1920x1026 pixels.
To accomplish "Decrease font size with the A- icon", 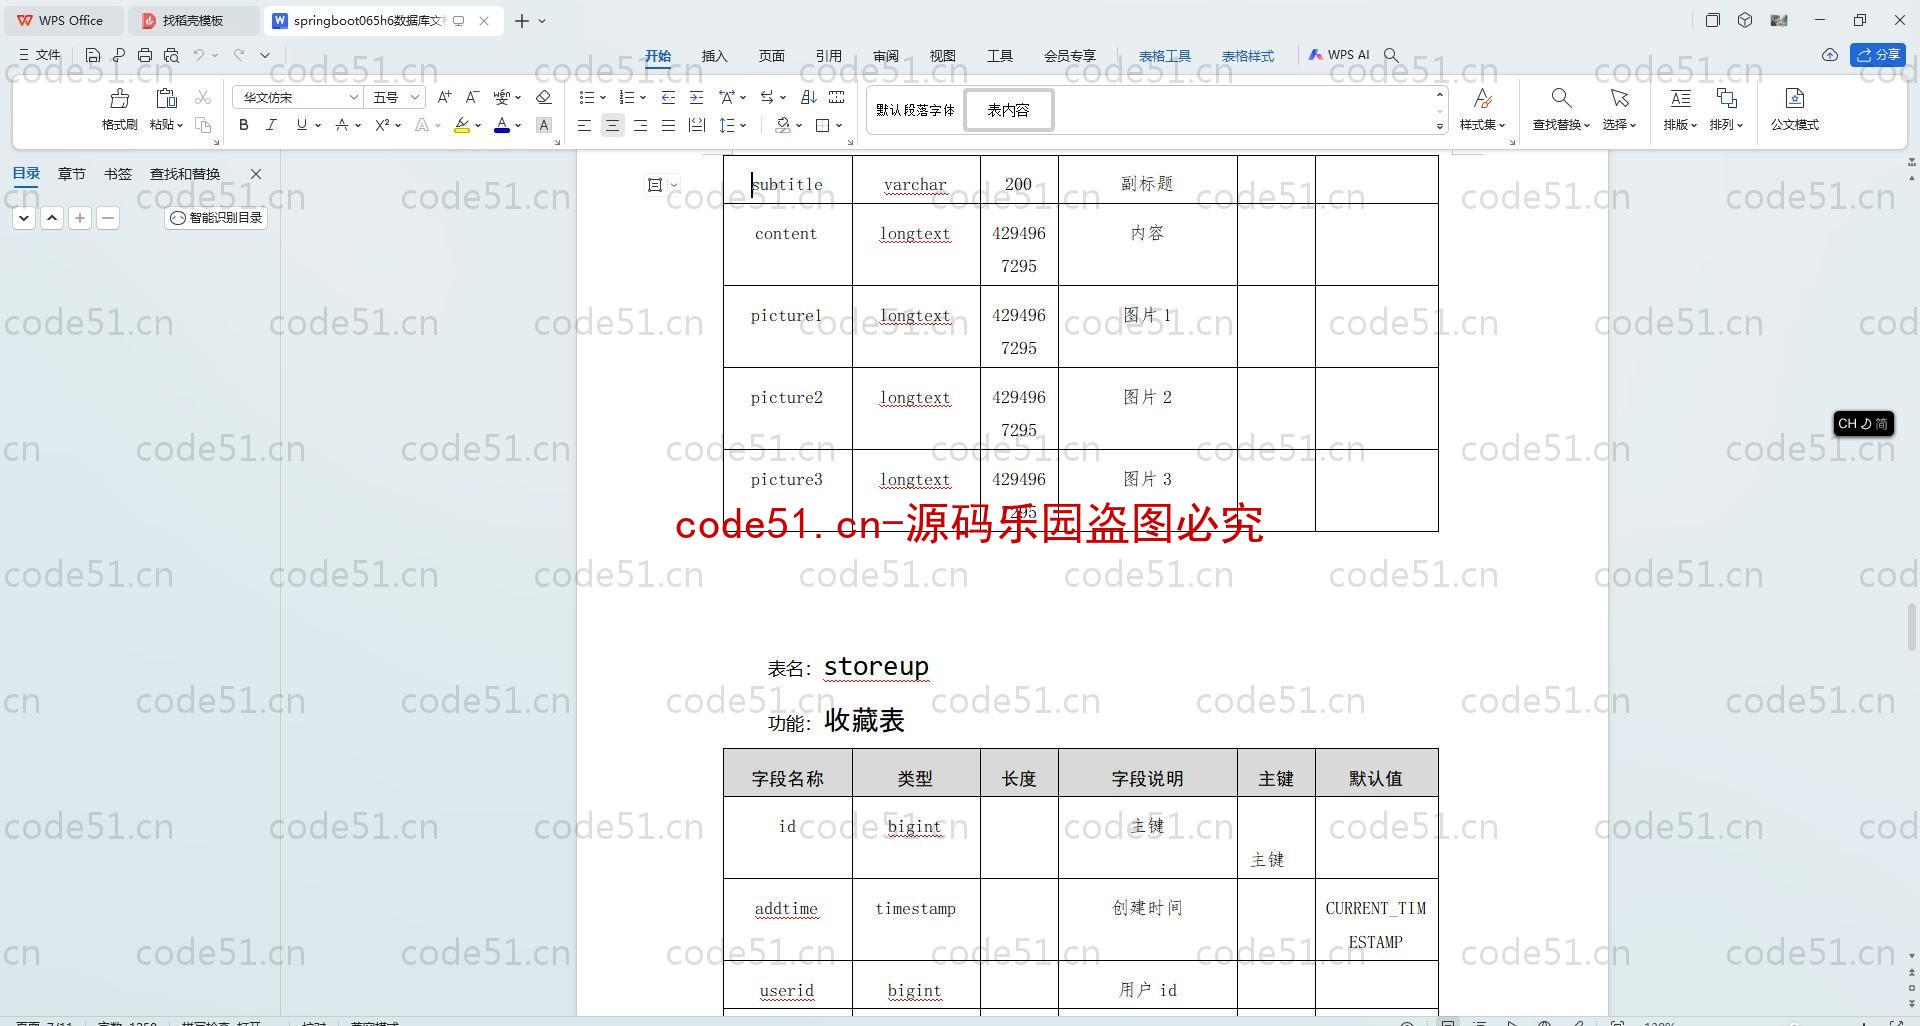I will pyautogui.click(x=472, y=97).
